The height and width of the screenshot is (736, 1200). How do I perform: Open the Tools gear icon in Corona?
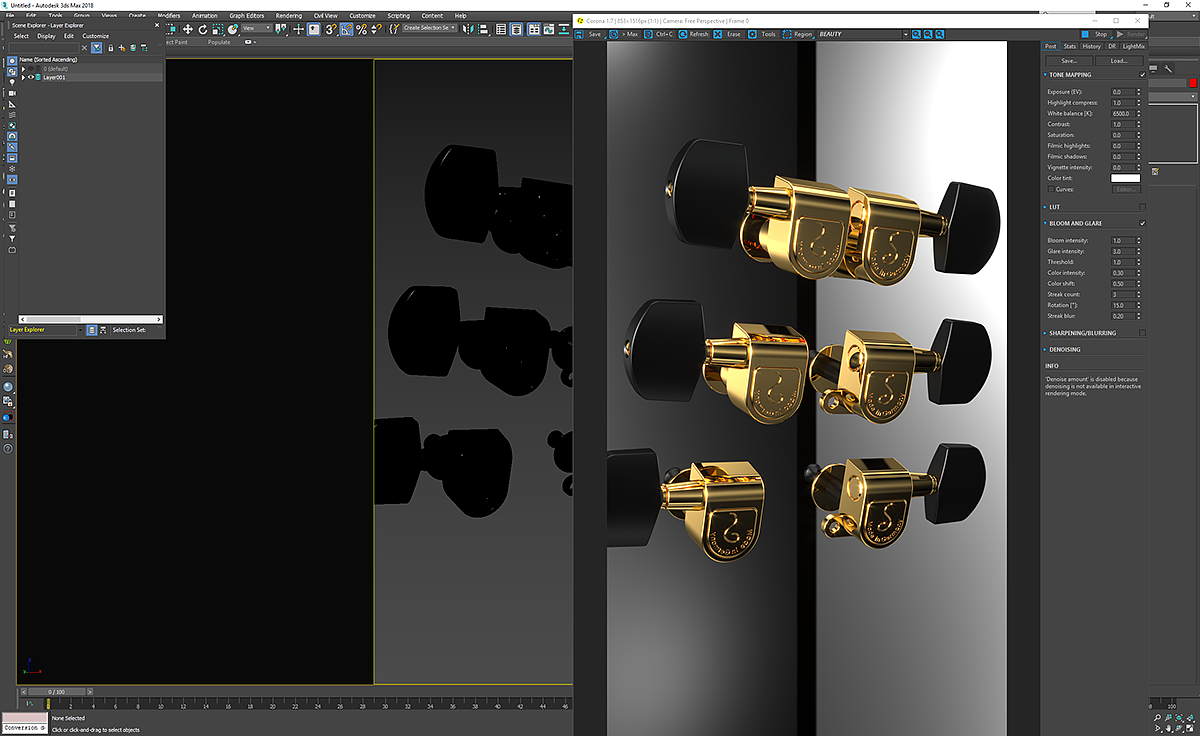(752, 34)
